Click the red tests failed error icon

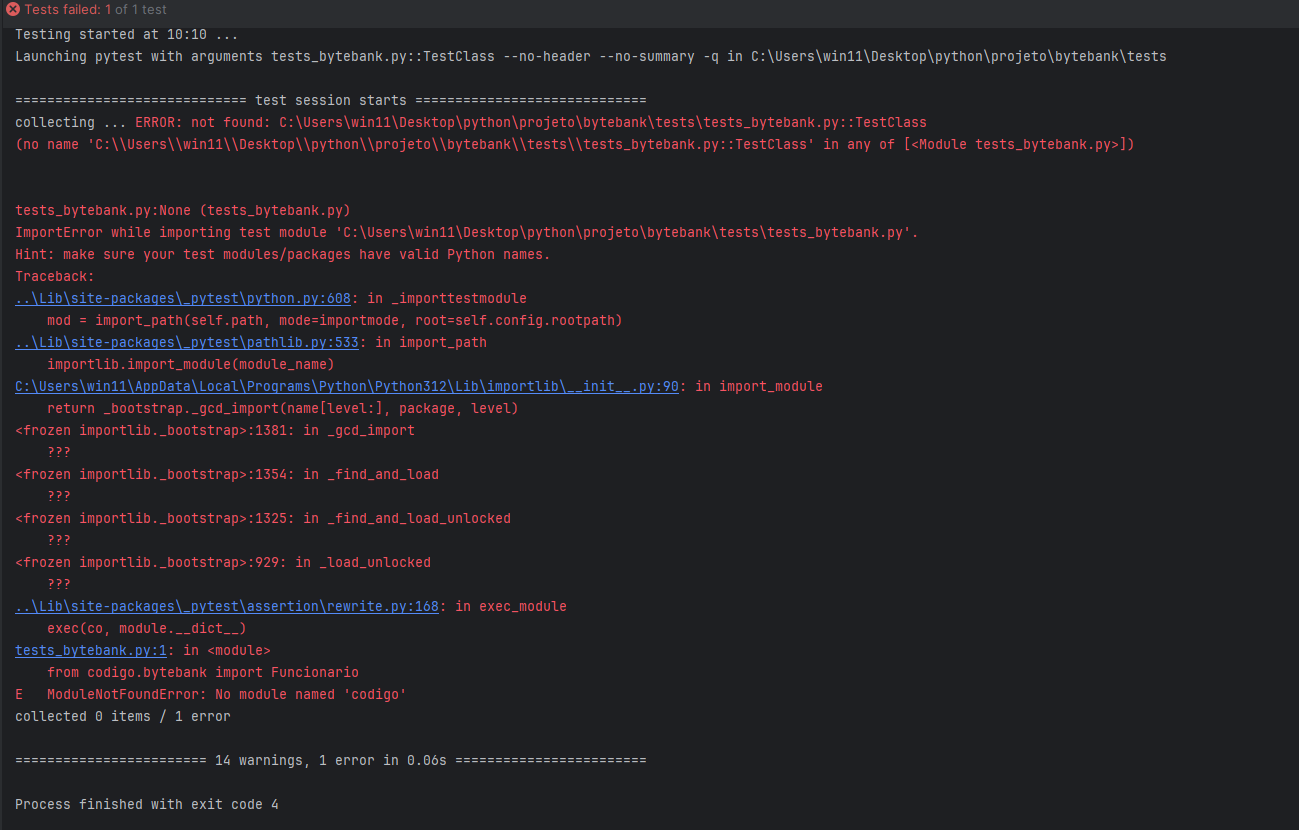[x=13, y=9]
